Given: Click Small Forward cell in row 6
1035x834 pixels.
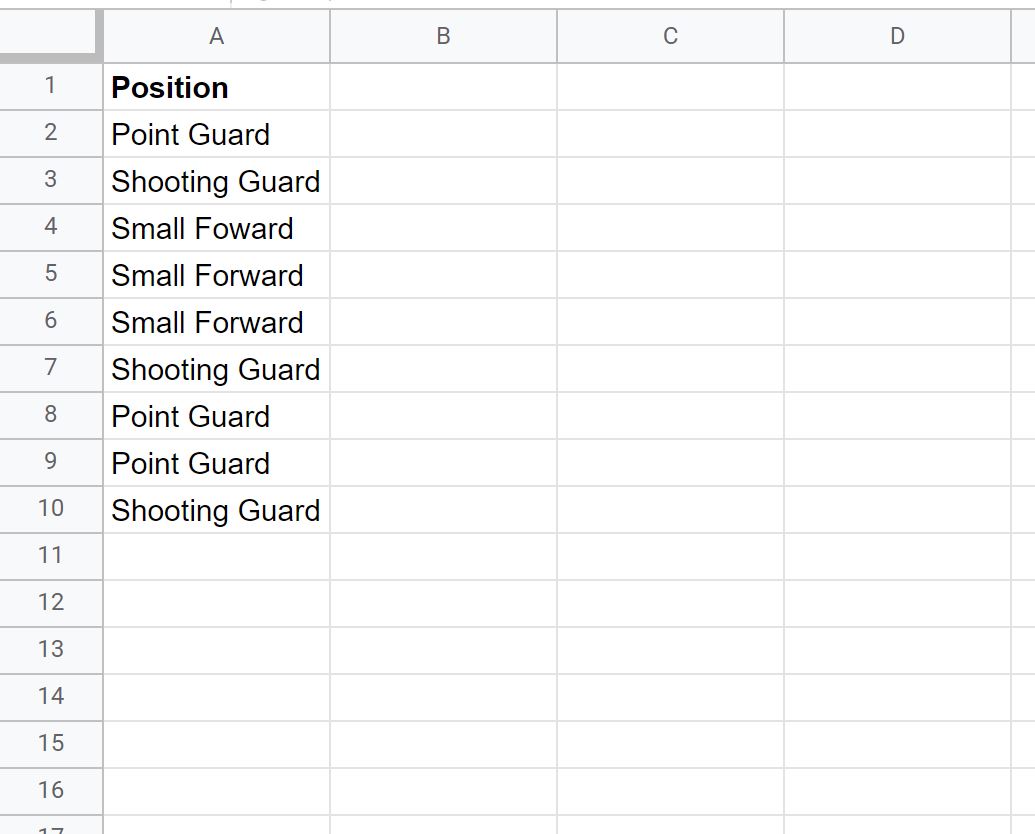Looking at the screenshot, I should pyautogui.click(x=217, y=322).
